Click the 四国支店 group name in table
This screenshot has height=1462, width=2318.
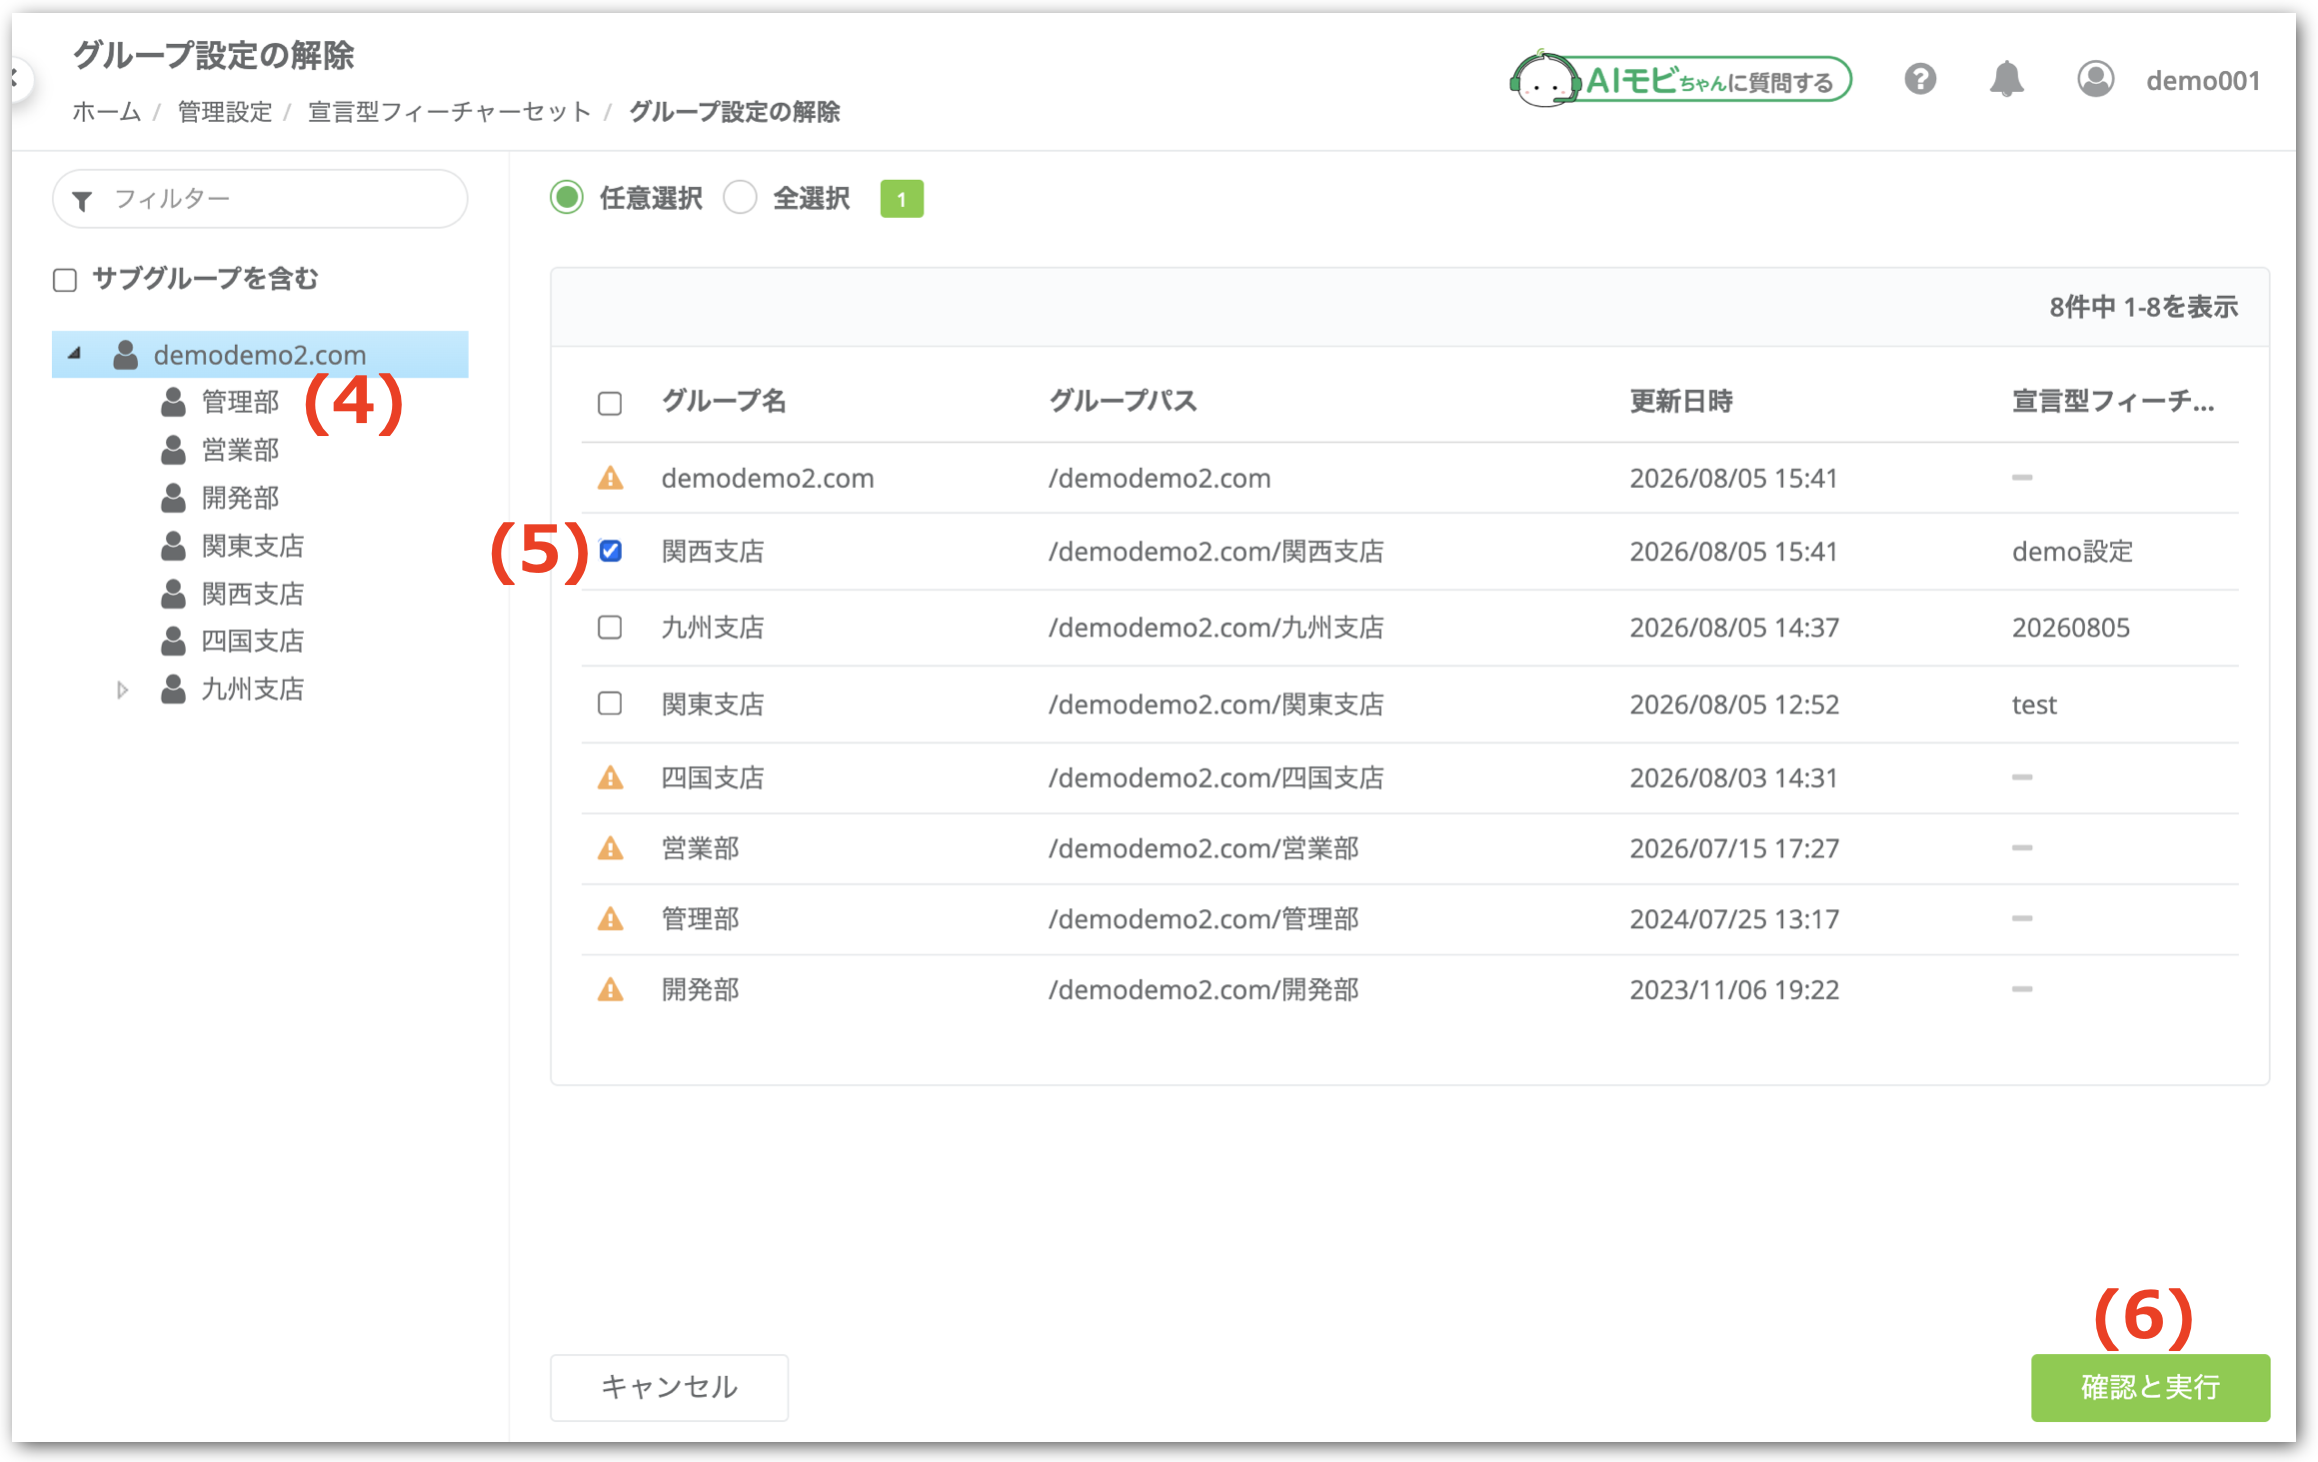tap(712, 777)
